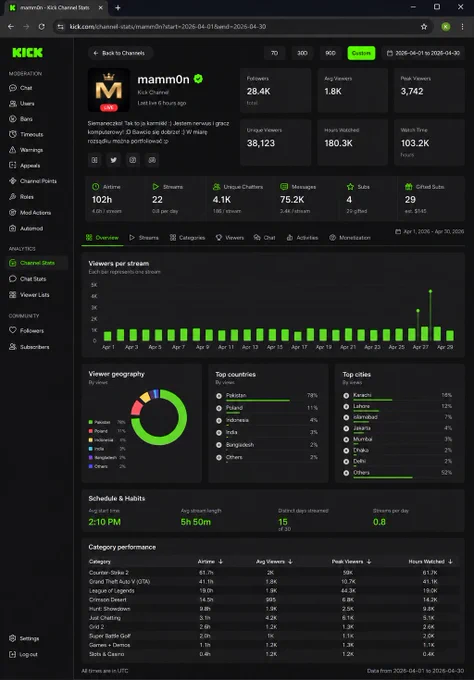This screenshot has width=474, height=680.
Task: Reload the page in the browser
Action: point(41,26)
